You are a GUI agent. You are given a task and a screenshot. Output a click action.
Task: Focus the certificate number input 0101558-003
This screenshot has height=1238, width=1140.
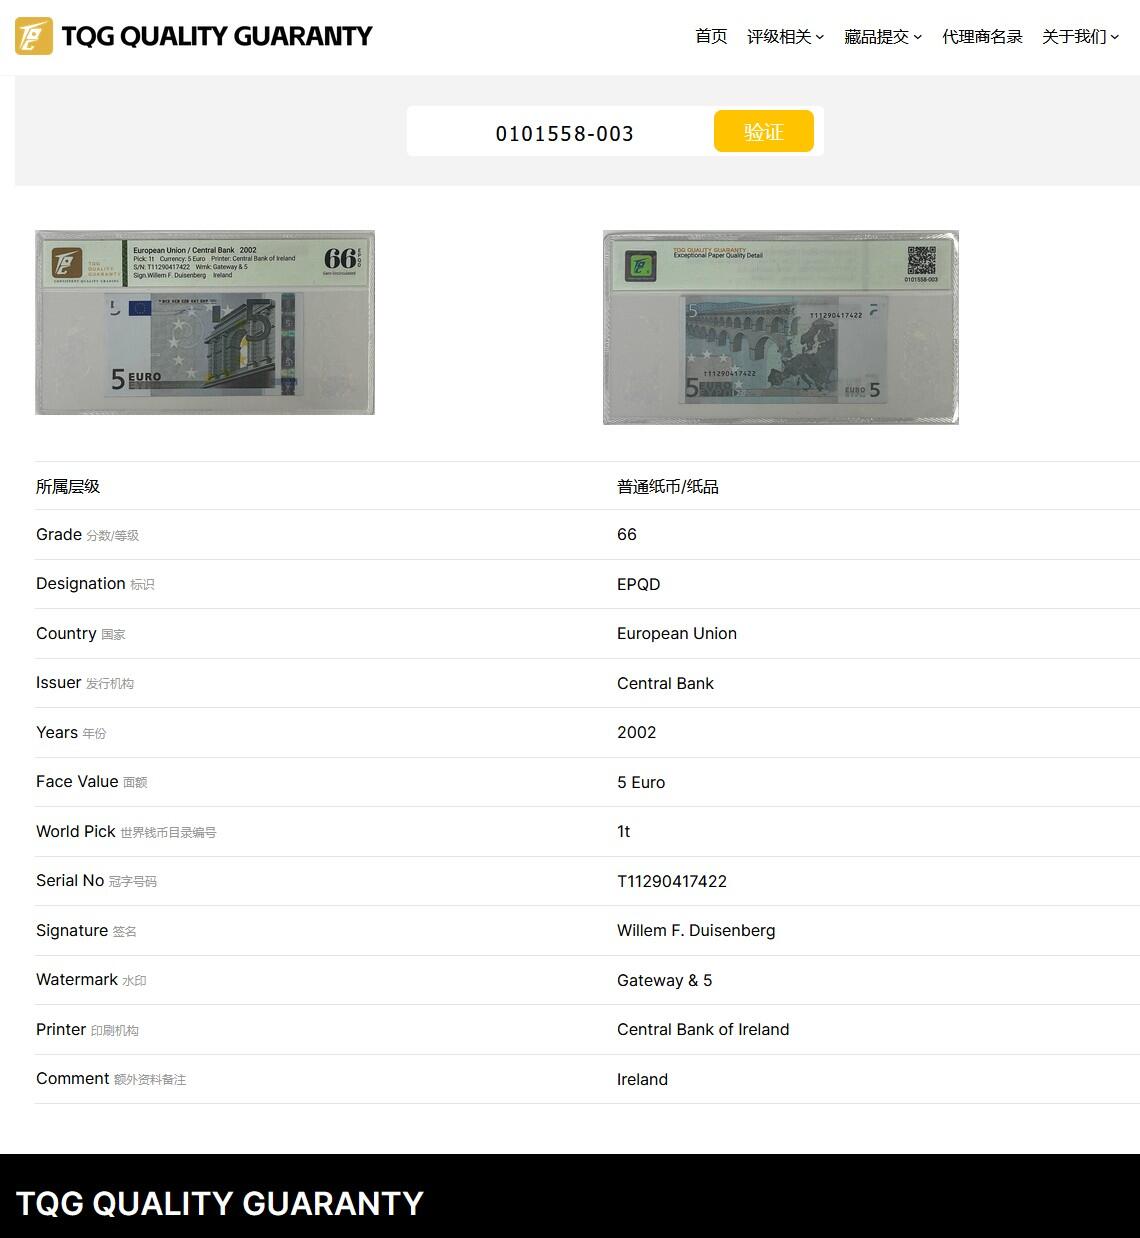(x=562, y=132)
